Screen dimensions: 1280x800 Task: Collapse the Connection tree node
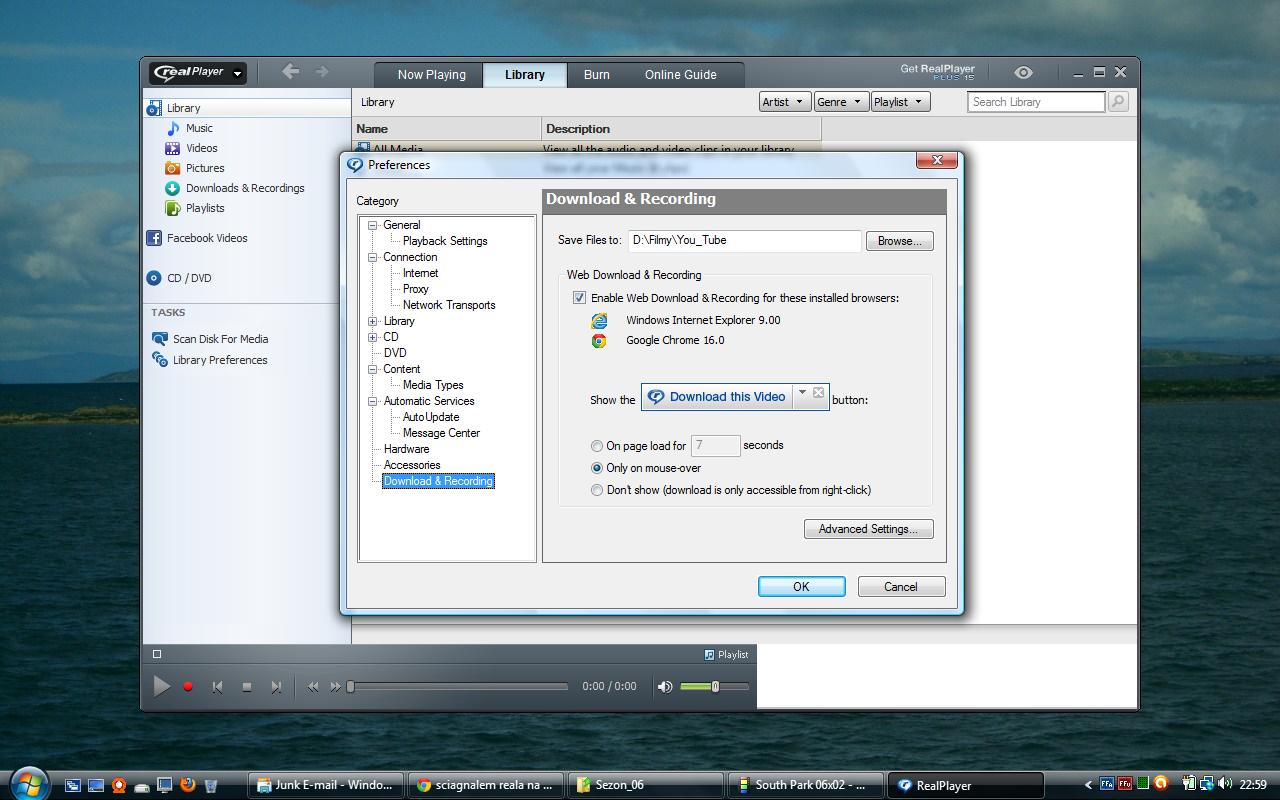pyautogui.click(x=373, y=257)
